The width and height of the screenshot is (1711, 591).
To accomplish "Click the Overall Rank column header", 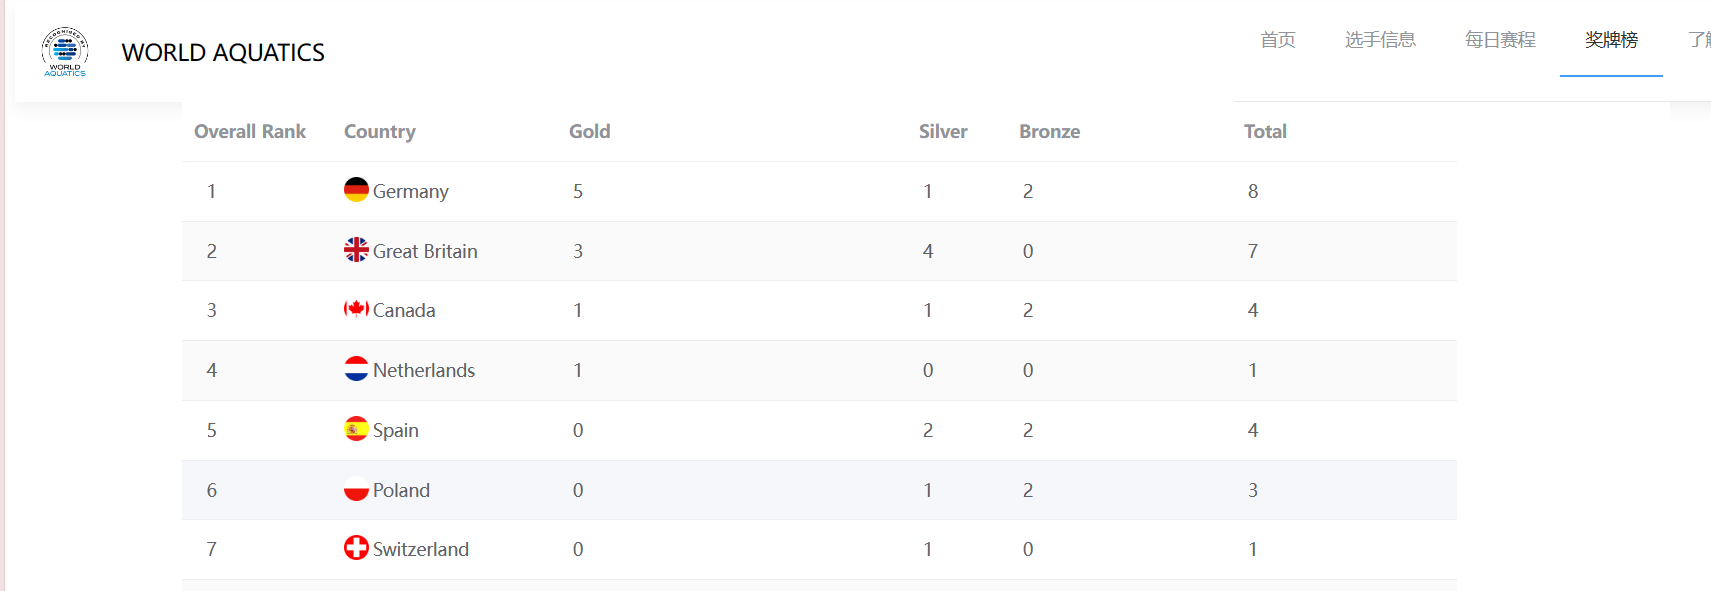I will [250, 131].
